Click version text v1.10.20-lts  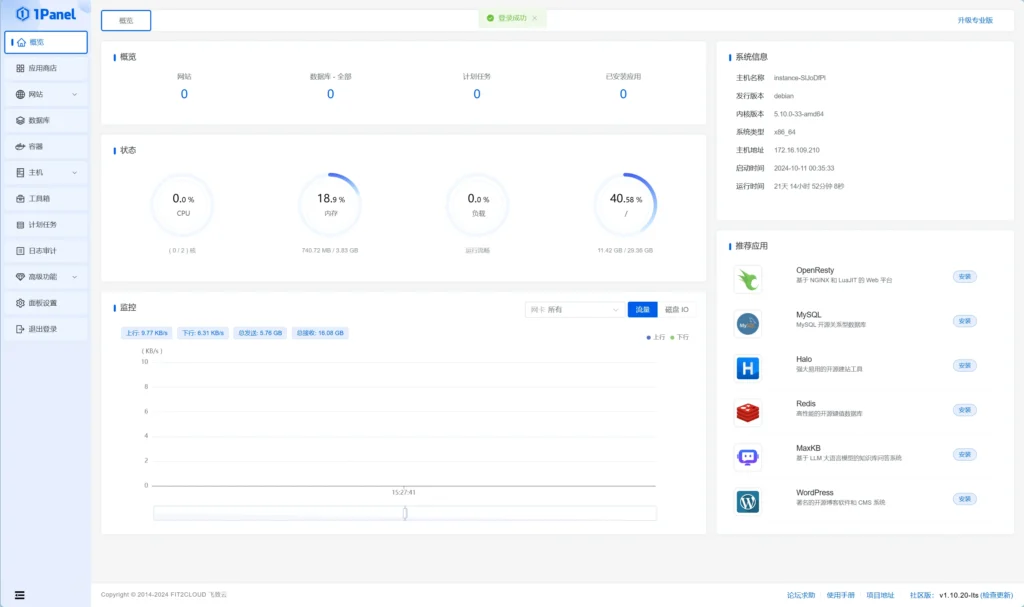959,595
